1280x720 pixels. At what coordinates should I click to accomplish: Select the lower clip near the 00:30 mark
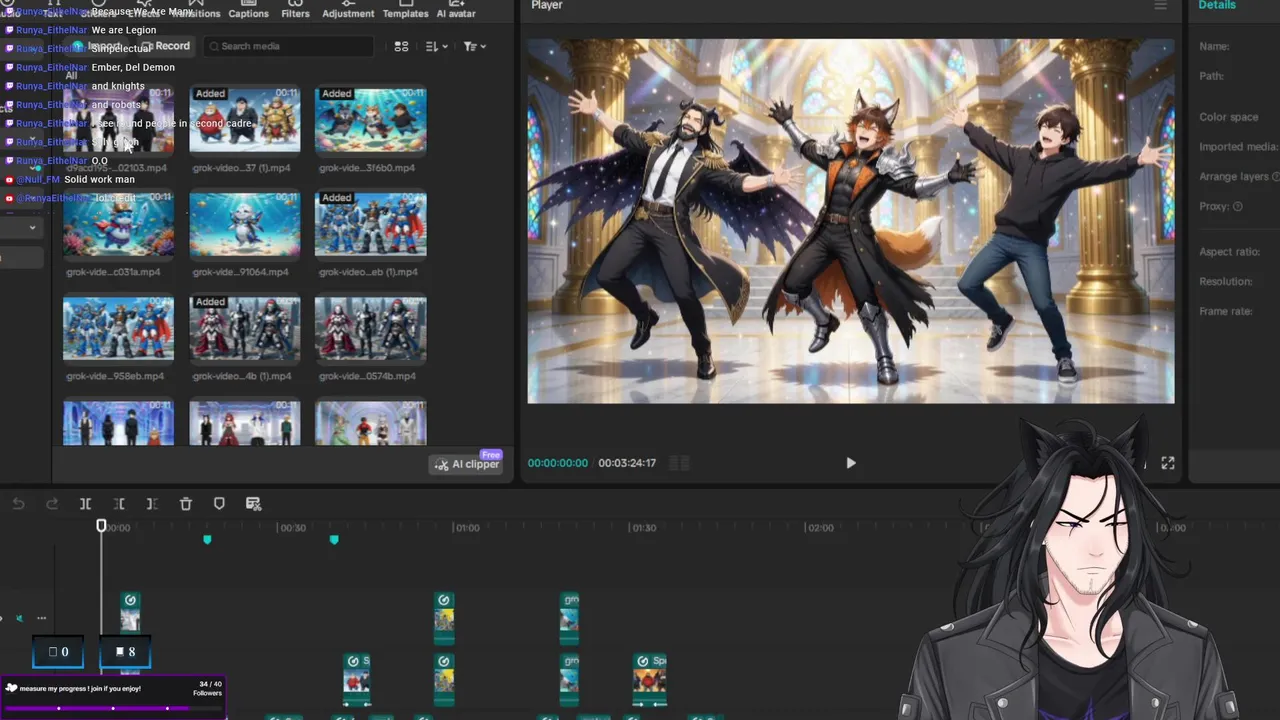tap(357, 680)
